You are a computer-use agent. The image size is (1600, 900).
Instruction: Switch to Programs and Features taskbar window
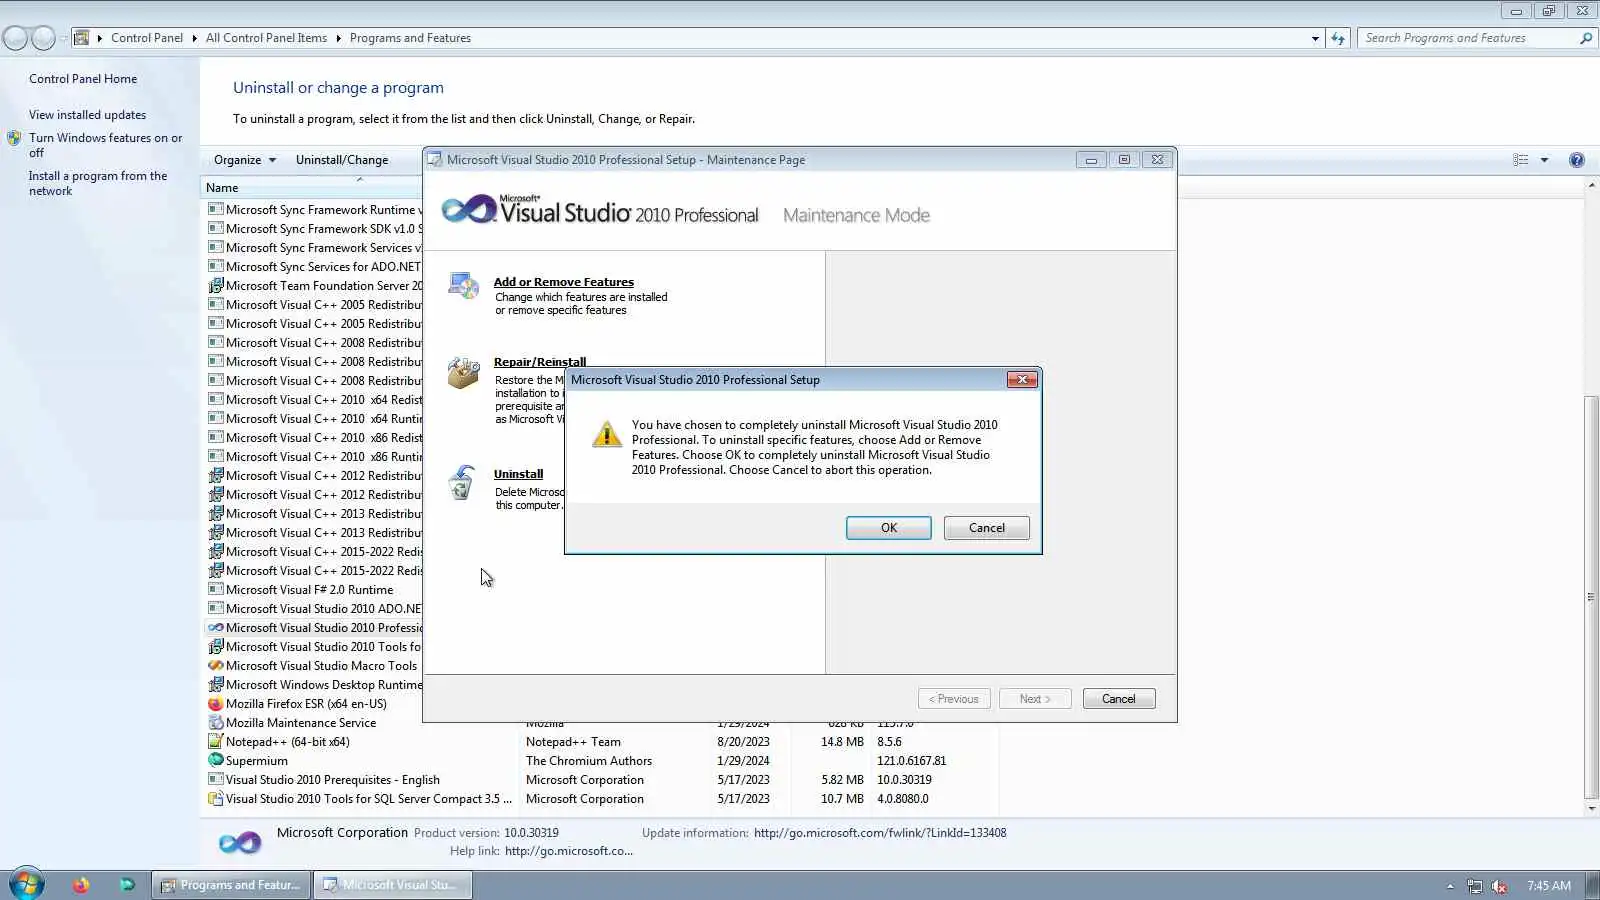pos(232,885)
